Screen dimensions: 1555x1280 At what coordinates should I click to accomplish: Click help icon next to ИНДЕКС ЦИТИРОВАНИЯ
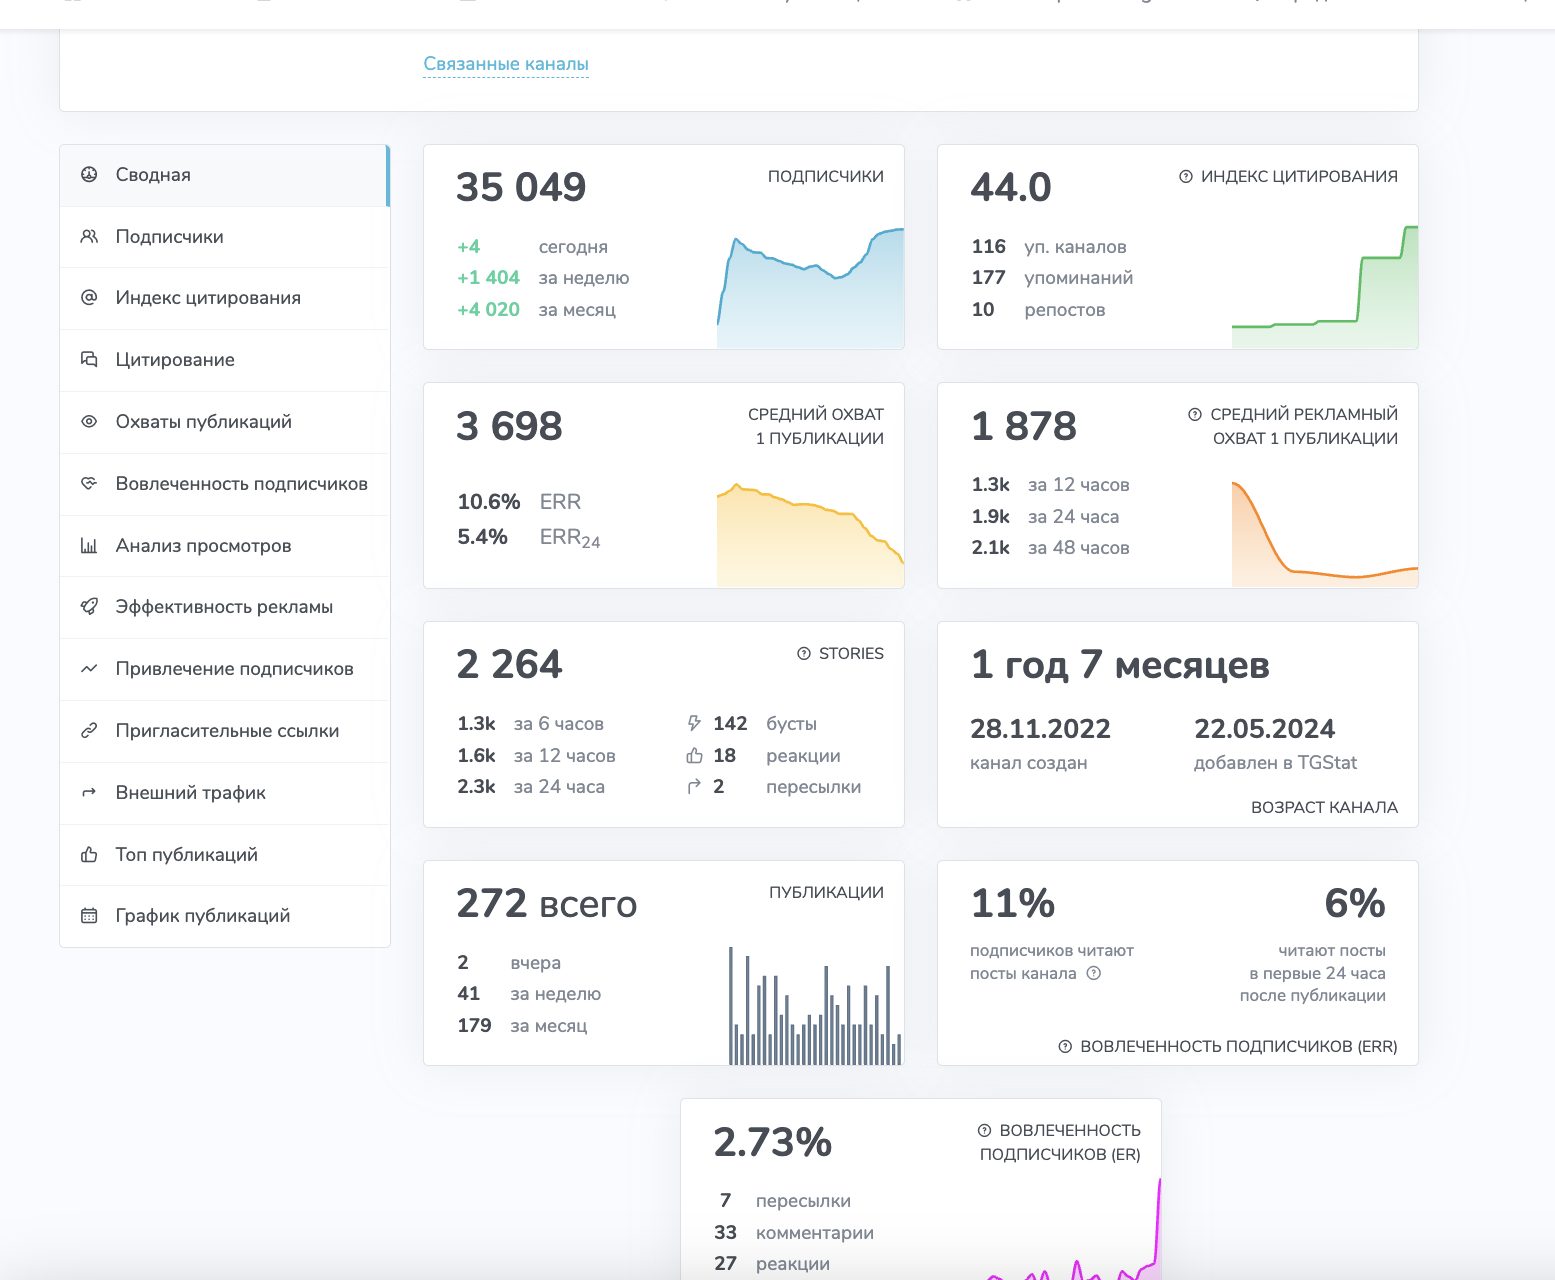(x=1186, y=176)
